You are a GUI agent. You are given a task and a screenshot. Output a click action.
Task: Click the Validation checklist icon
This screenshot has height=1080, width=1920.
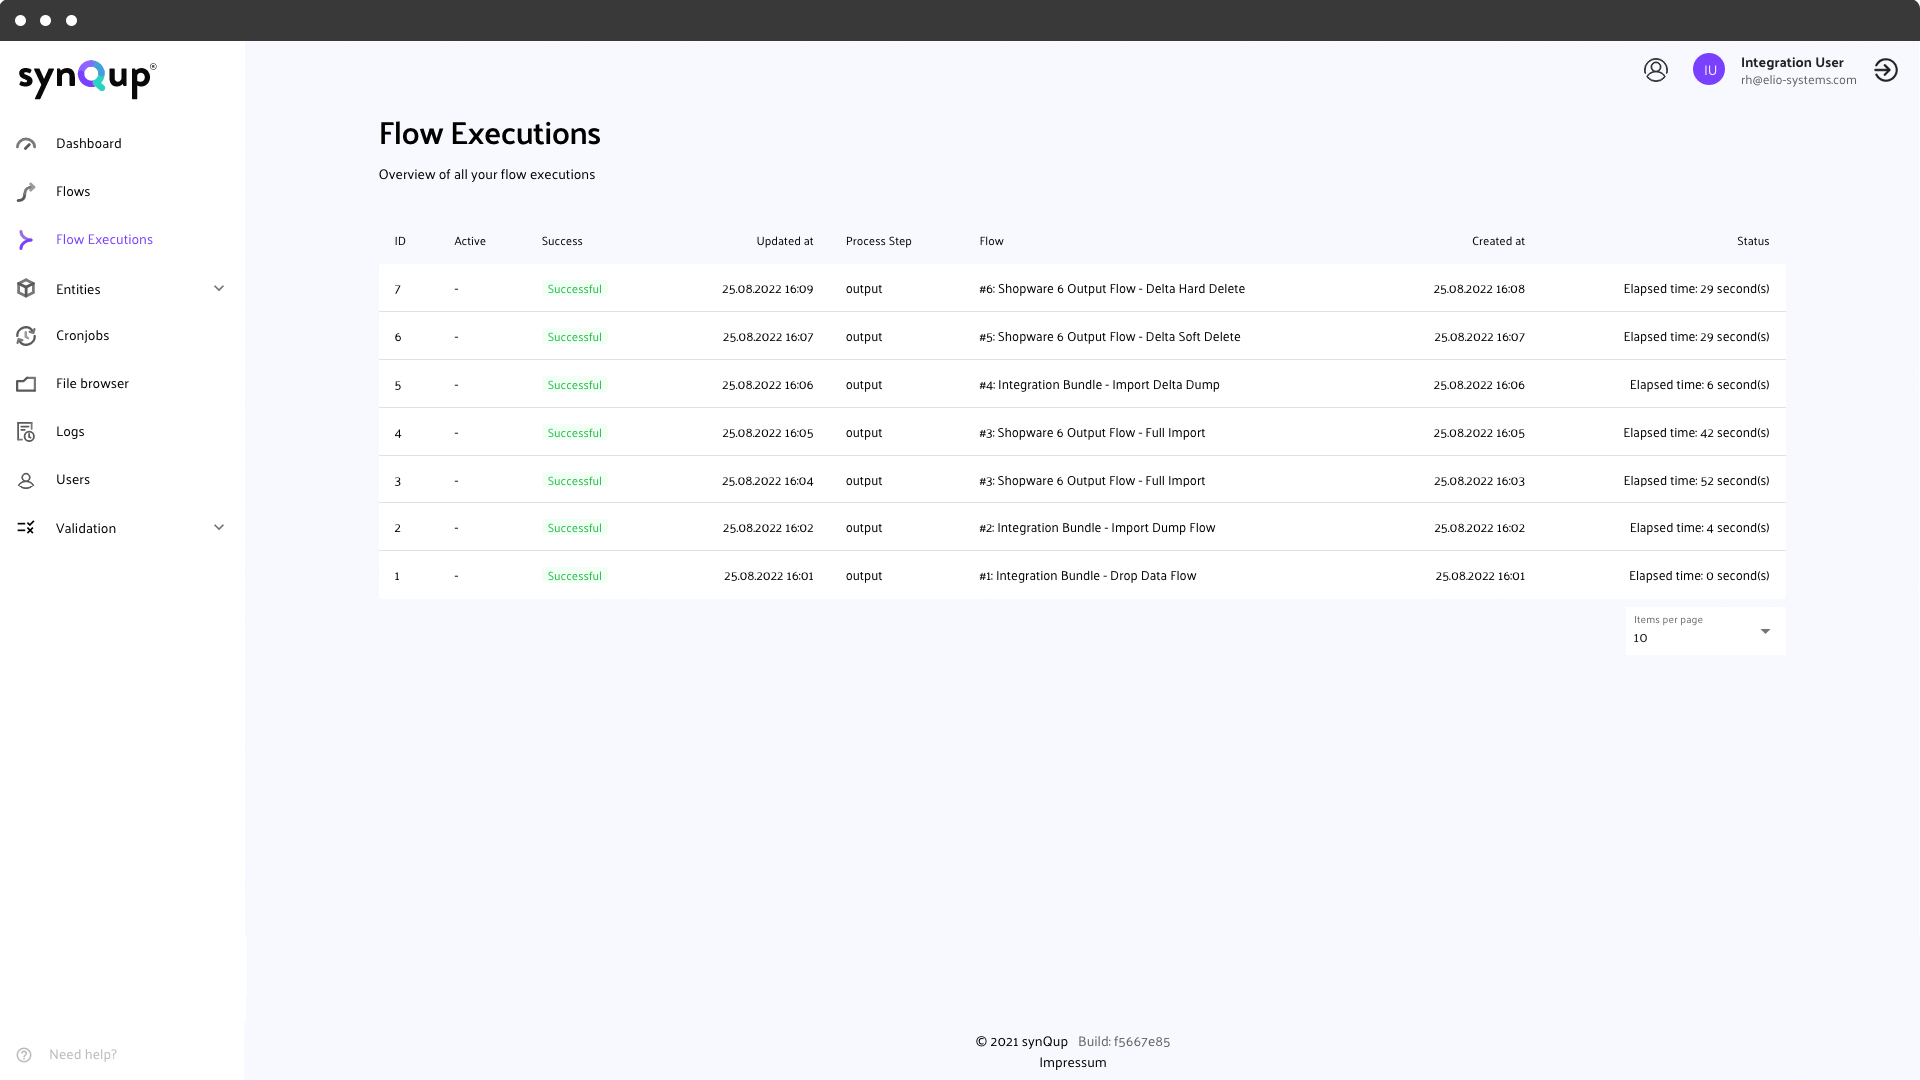26,528
